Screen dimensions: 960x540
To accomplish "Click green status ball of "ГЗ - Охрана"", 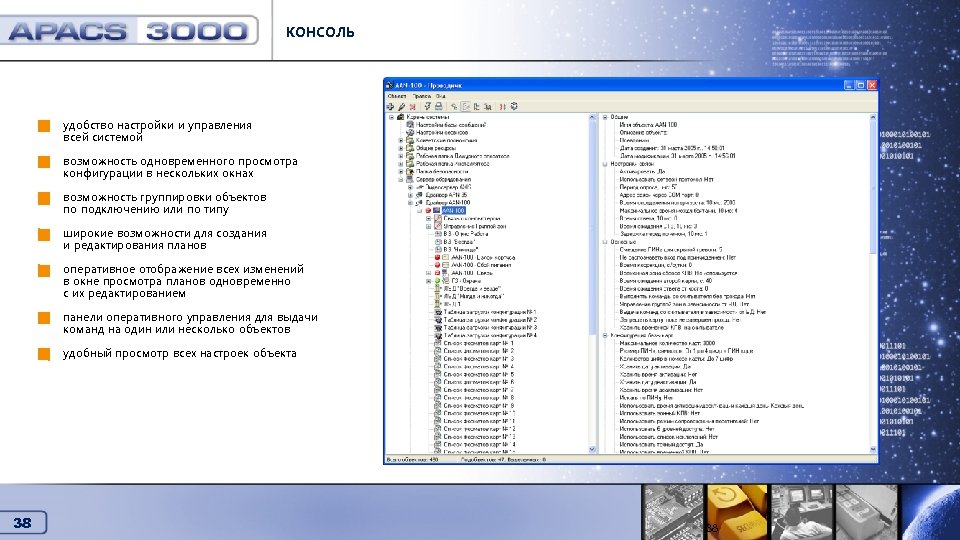I will pos(438,281).
